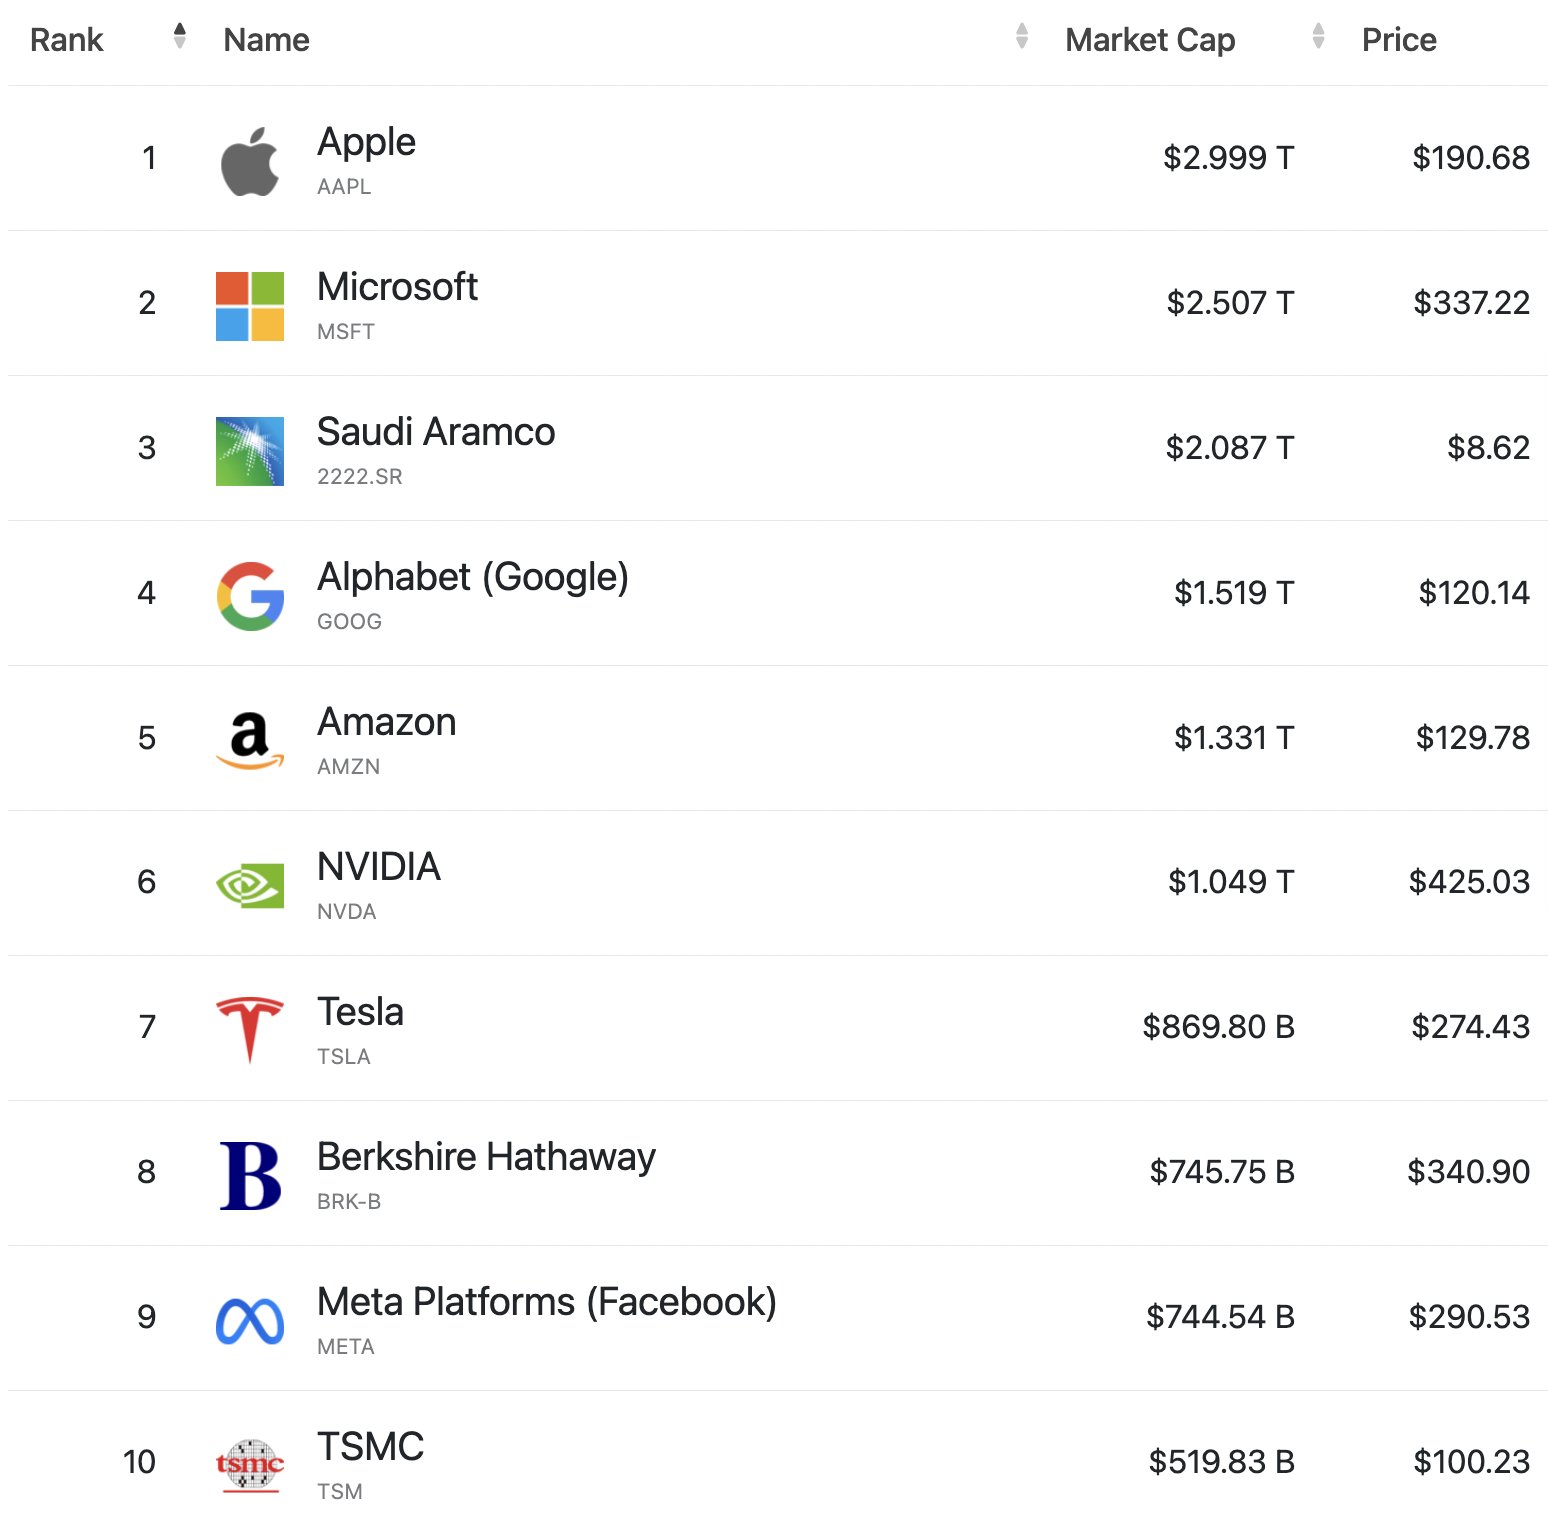Open the Berkshire Hathaway company link
This screenshot has width=1548, height=1518.
click(x=487, y=1157)
